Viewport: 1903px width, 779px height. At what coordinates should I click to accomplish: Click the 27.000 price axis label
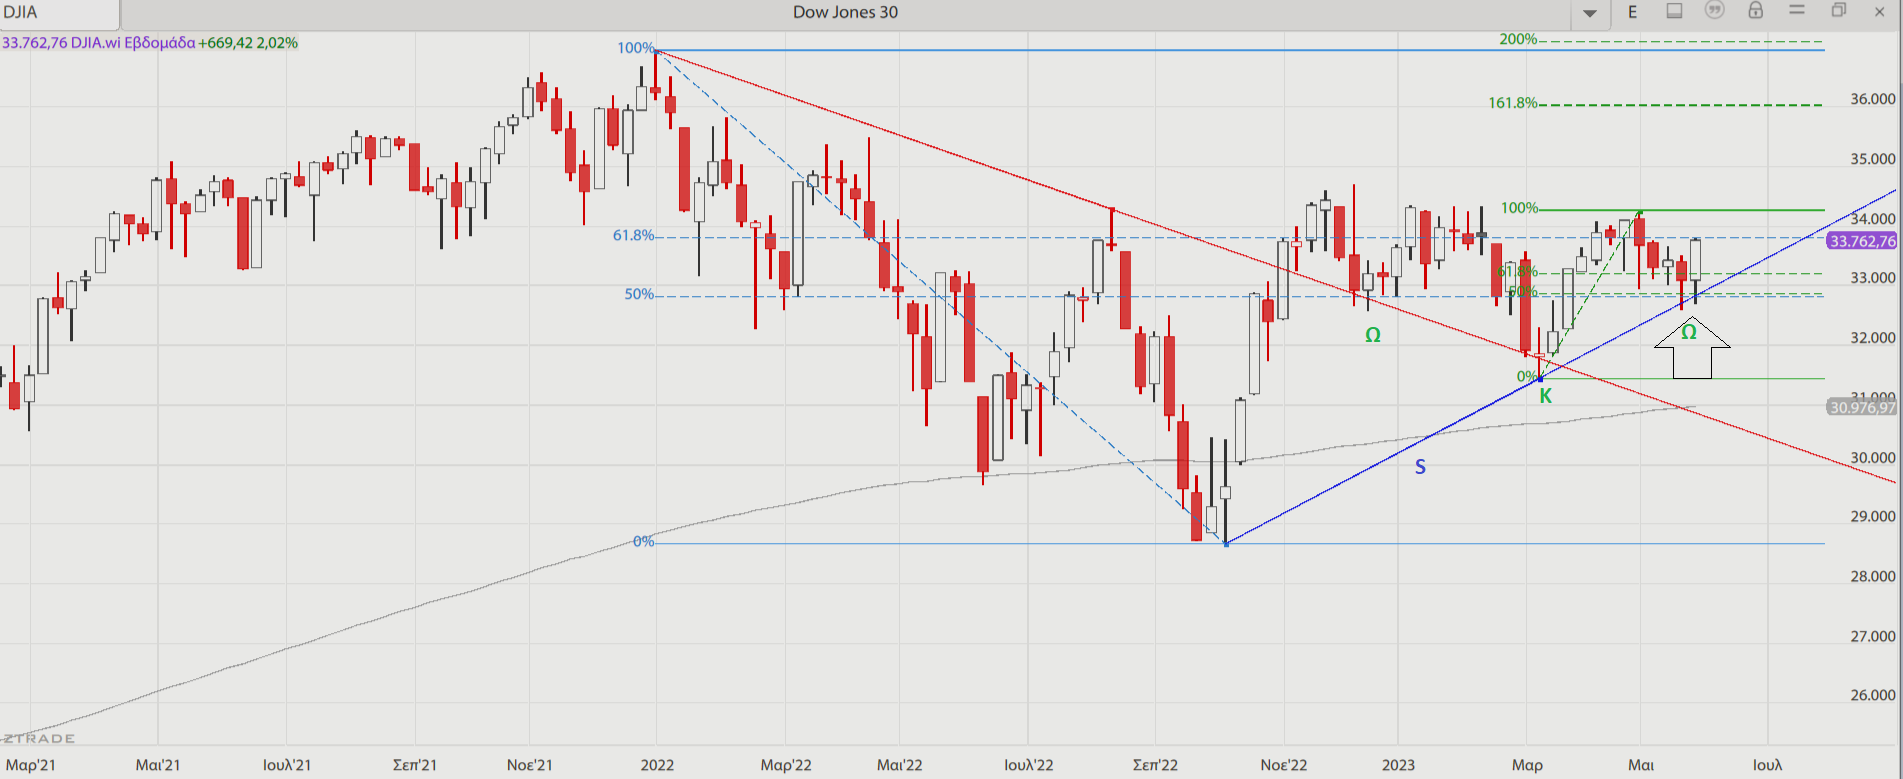coord(1872,636)
